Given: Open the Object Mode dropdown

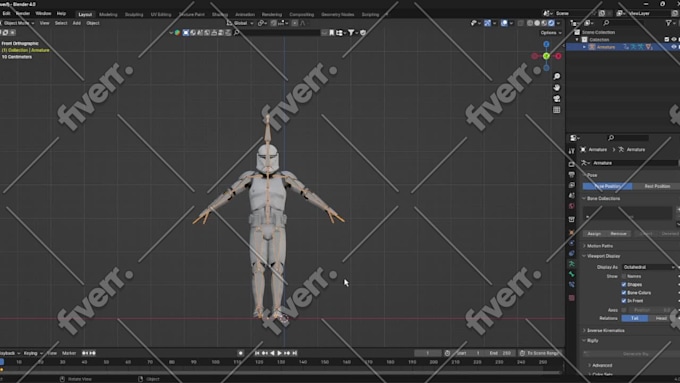Looking at the screenshot, I should click(x=17, y=23).
